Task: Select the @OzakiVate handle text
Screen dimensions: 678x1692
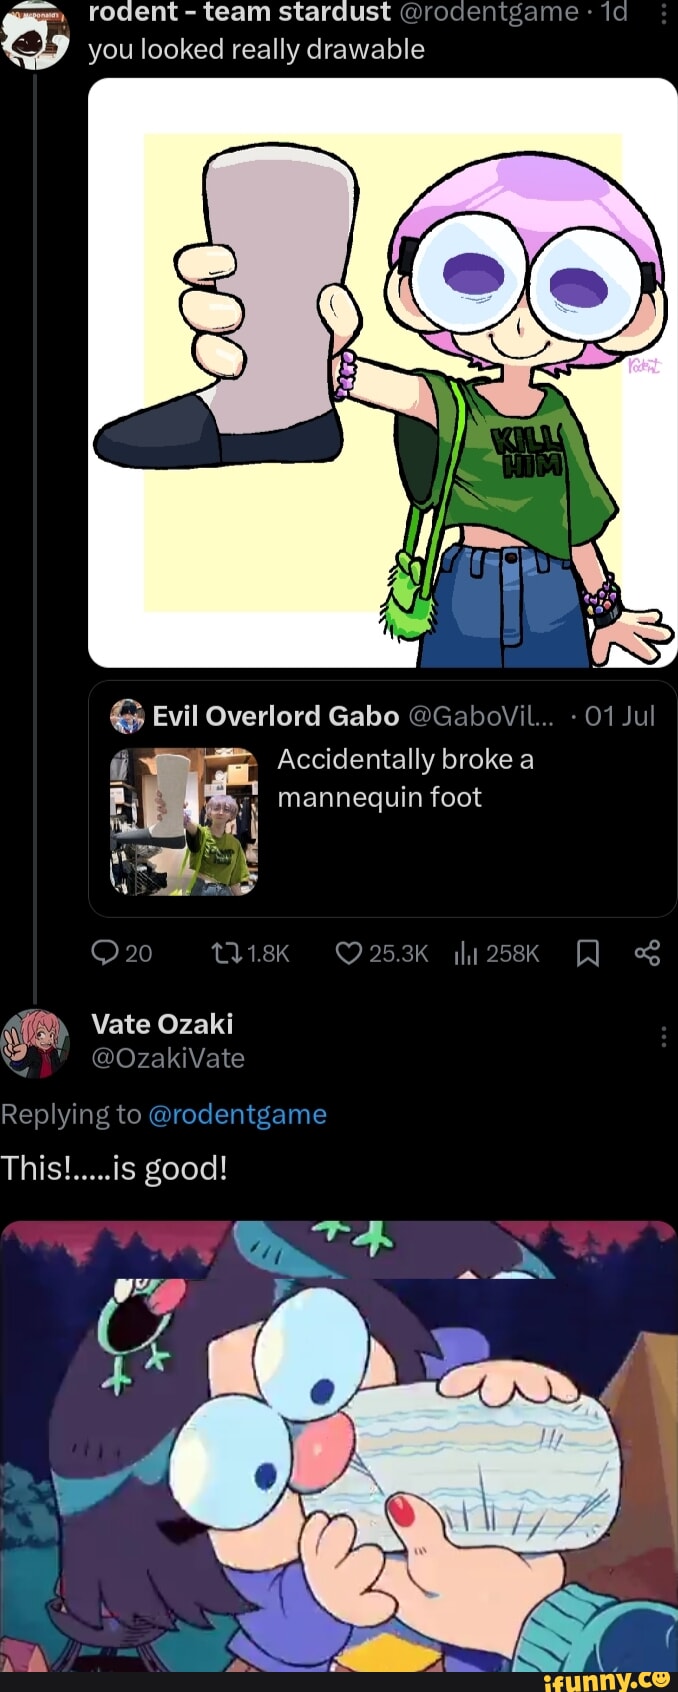Action: coord(168,1058)
